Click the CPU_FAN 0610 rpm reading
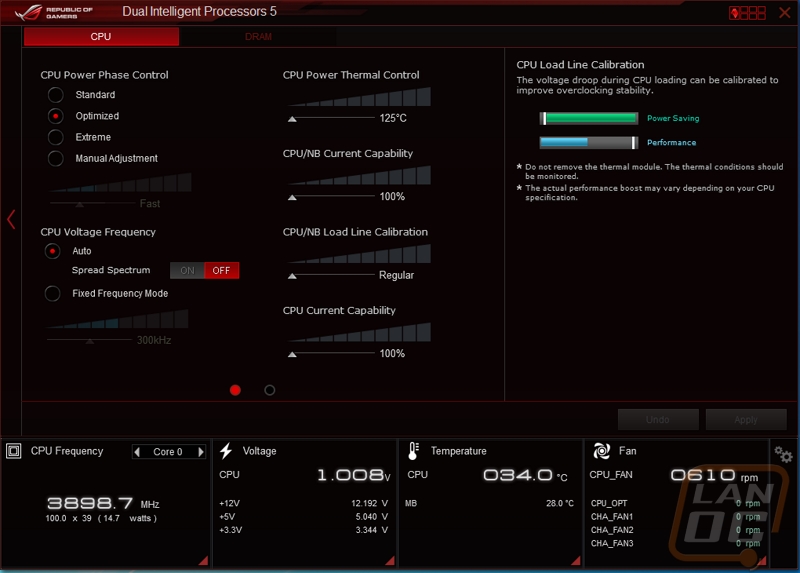Viewport: 800px width, 573px height. 714,476
